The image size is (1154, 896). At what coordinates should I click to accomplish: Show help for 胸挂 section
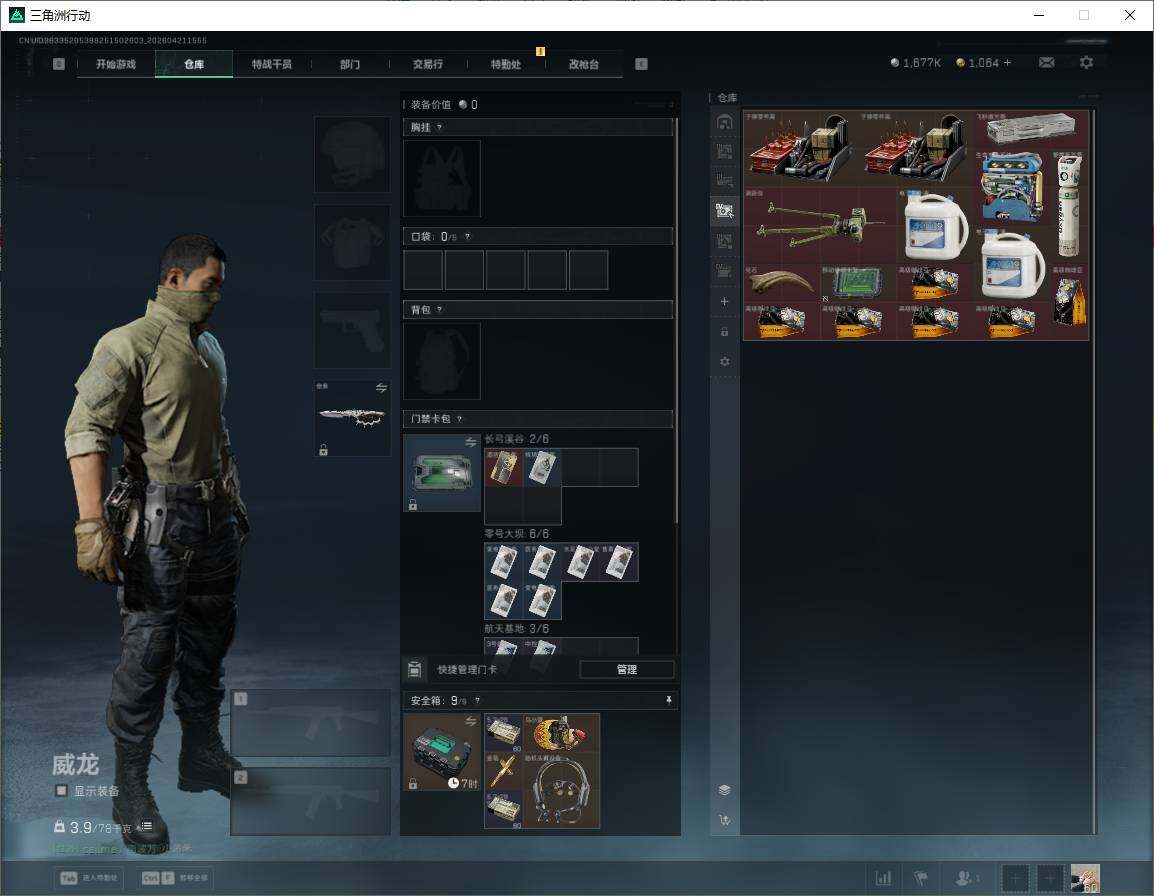(x=439, y=127)
